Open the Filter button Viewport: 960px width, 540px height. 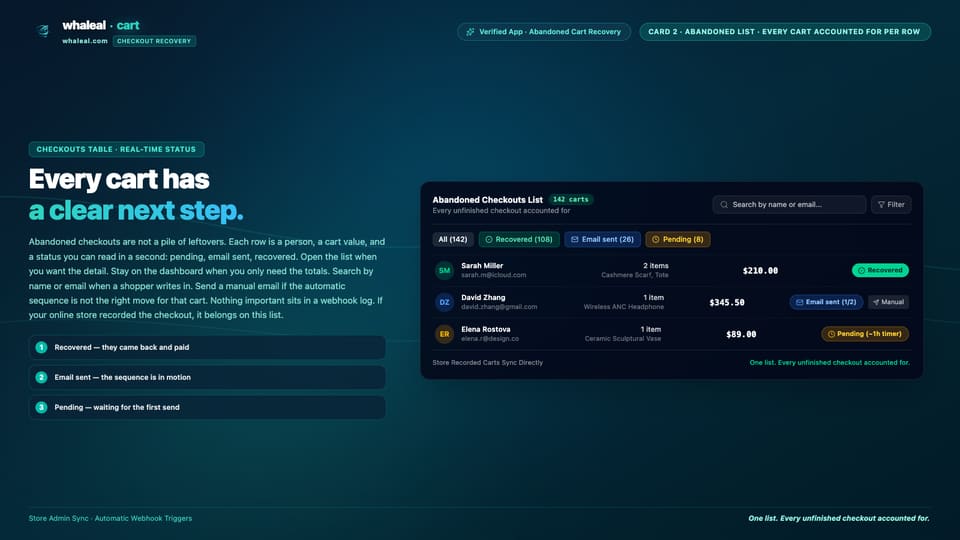[891, 204]
